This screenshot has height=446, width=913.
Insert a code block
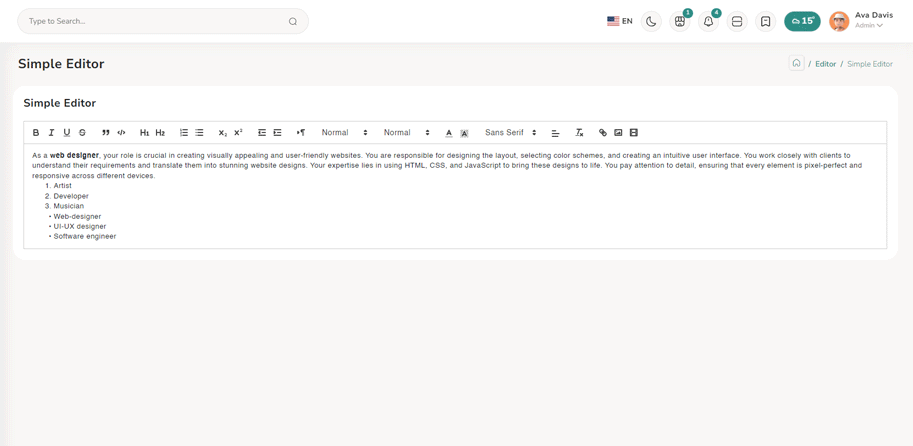click(122, 133)
